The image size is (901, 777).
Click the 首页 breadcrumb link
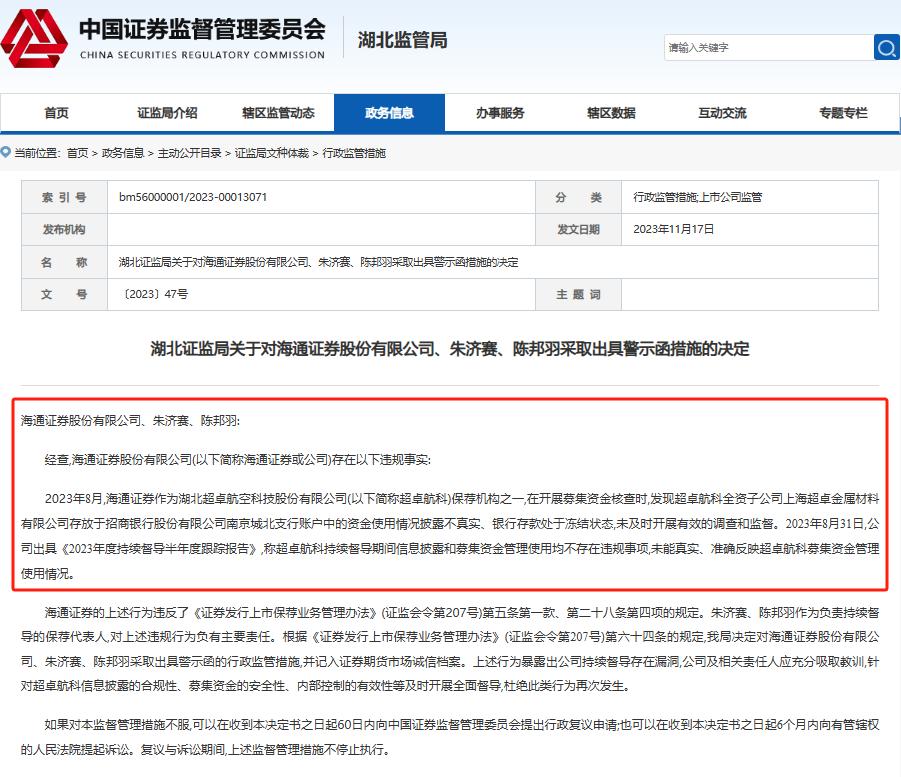(76, 155)
